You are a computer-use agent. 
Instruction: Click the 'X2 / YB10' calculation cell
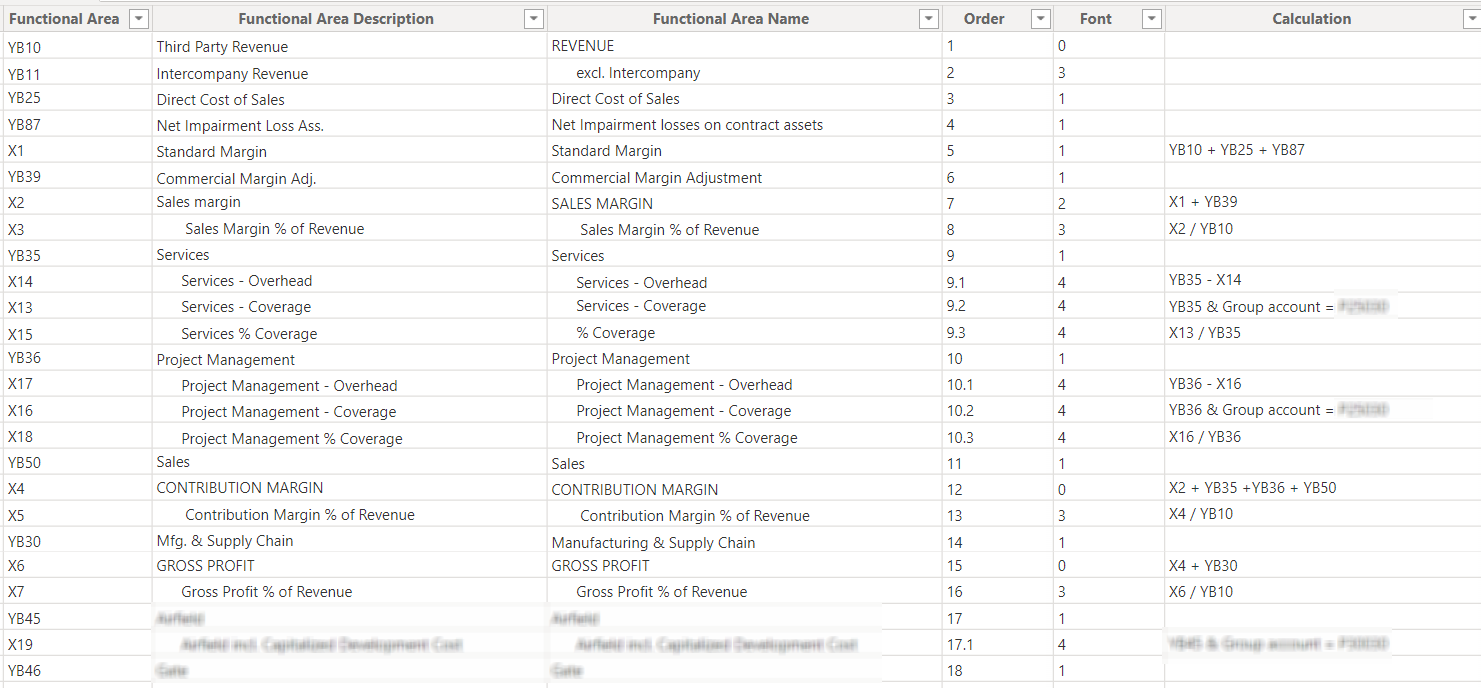coord(1201,229)
